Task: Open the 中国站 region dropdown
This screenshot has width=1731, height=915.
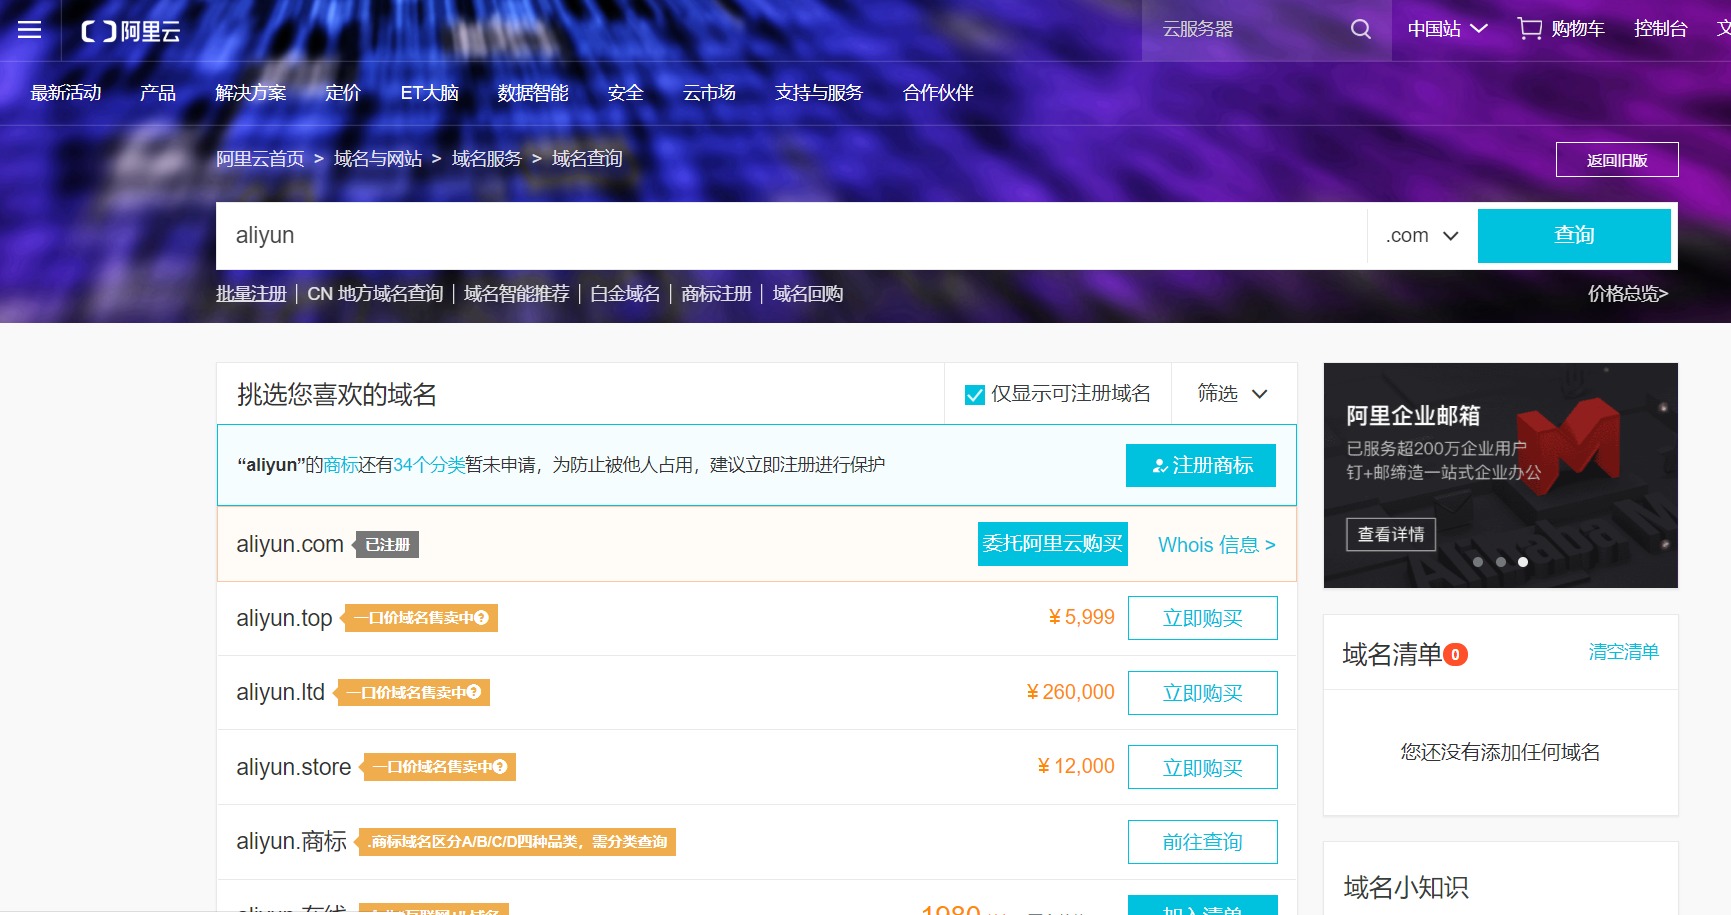Action: pyautogui.click(x=1448, y=29)
